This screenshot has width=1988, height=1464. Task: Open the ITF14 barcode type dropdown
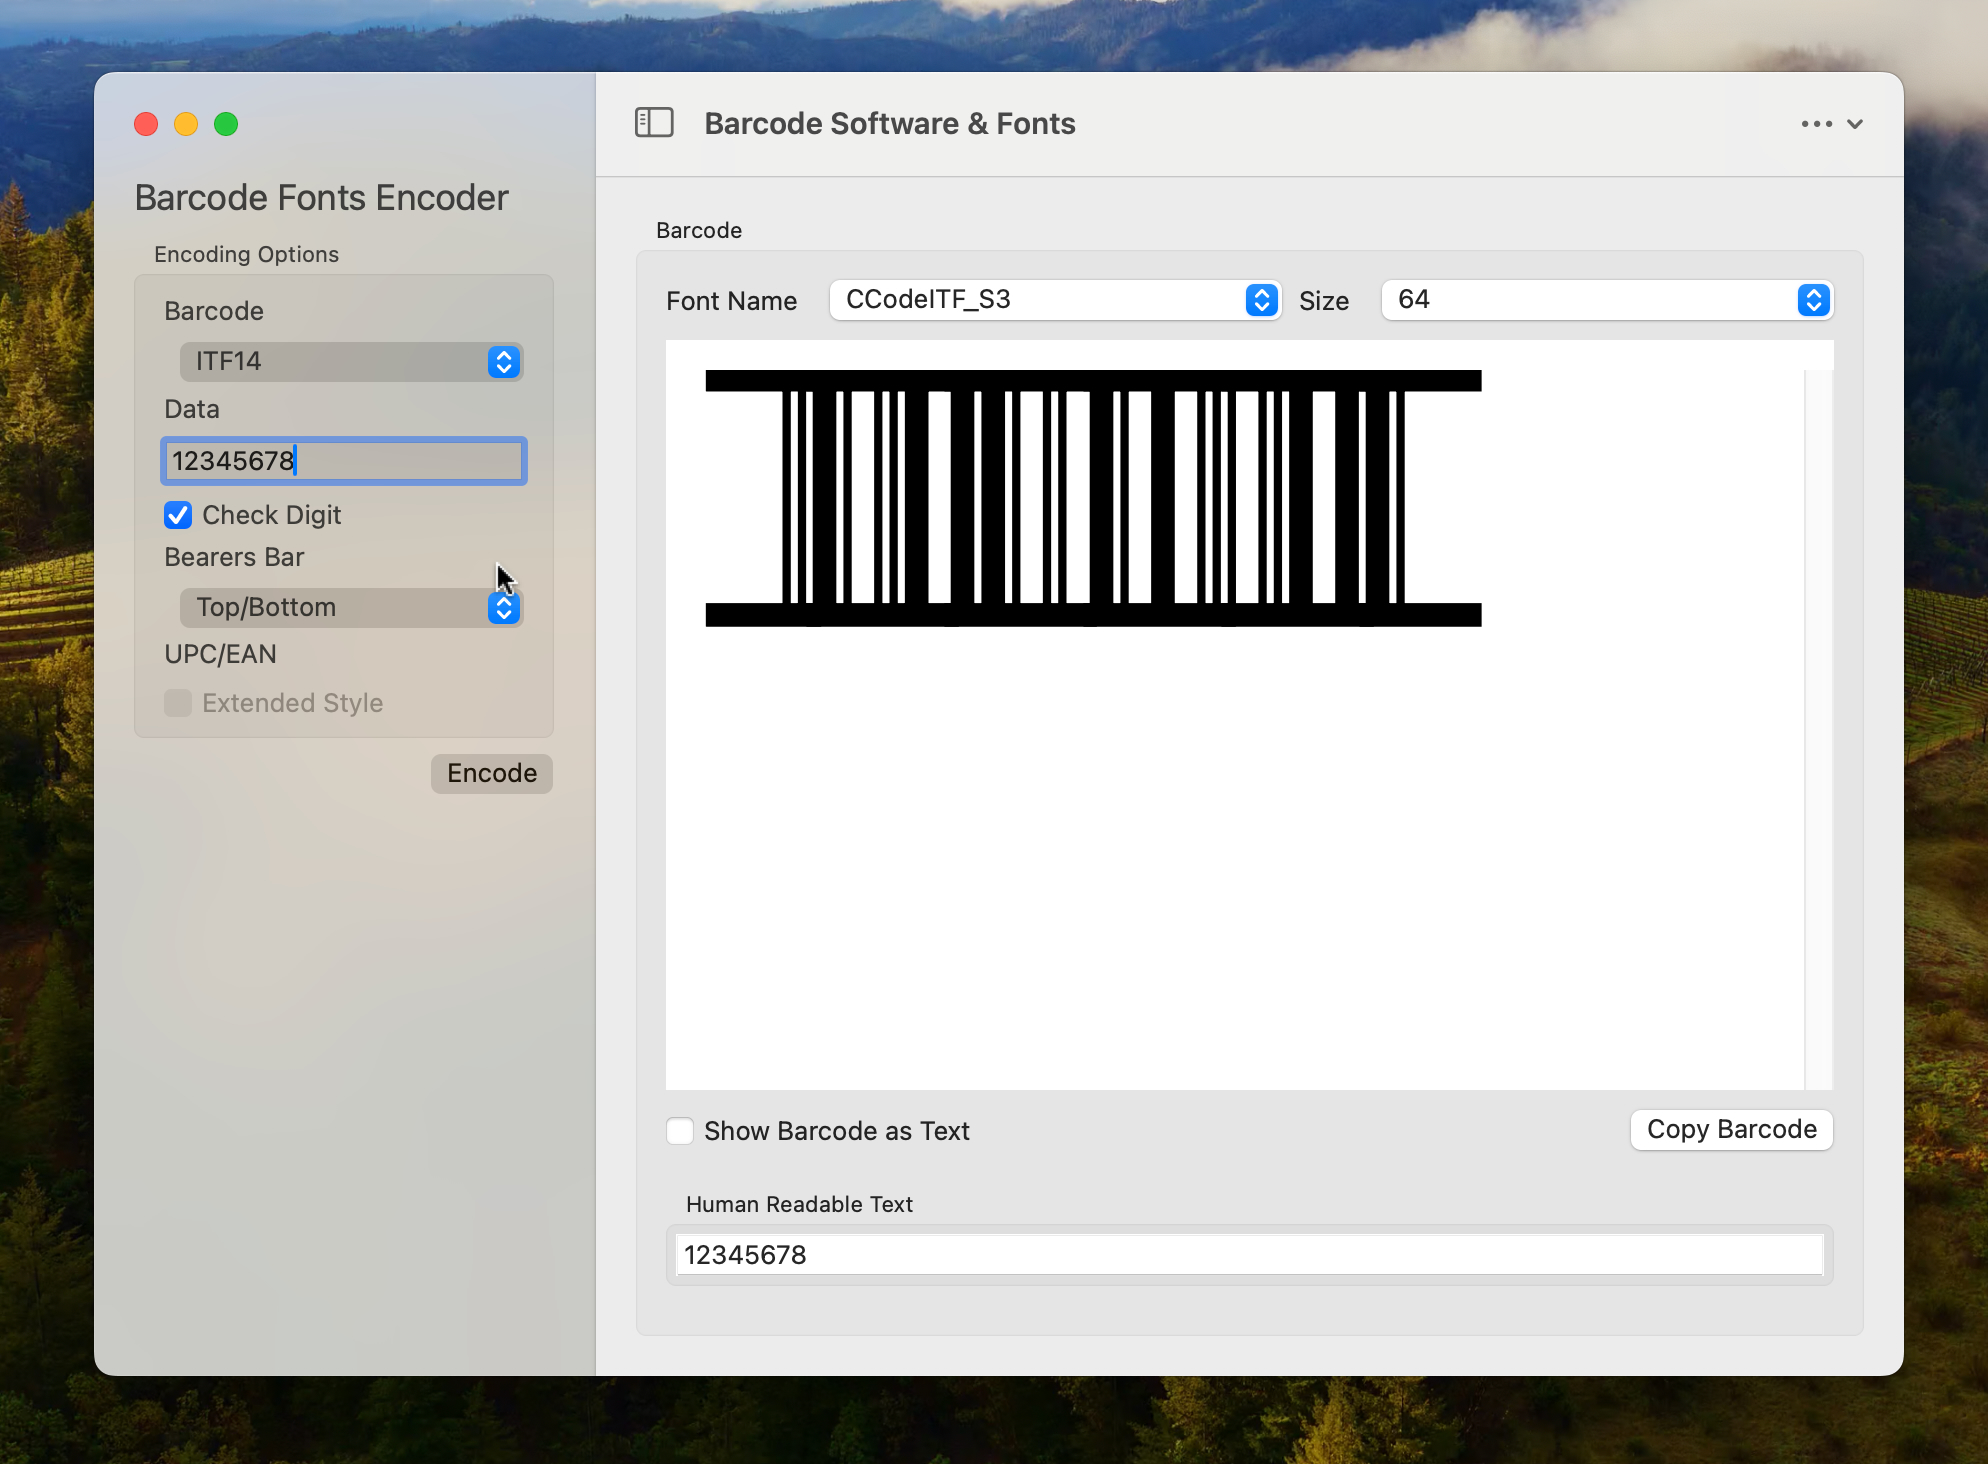tap(350, 361)
